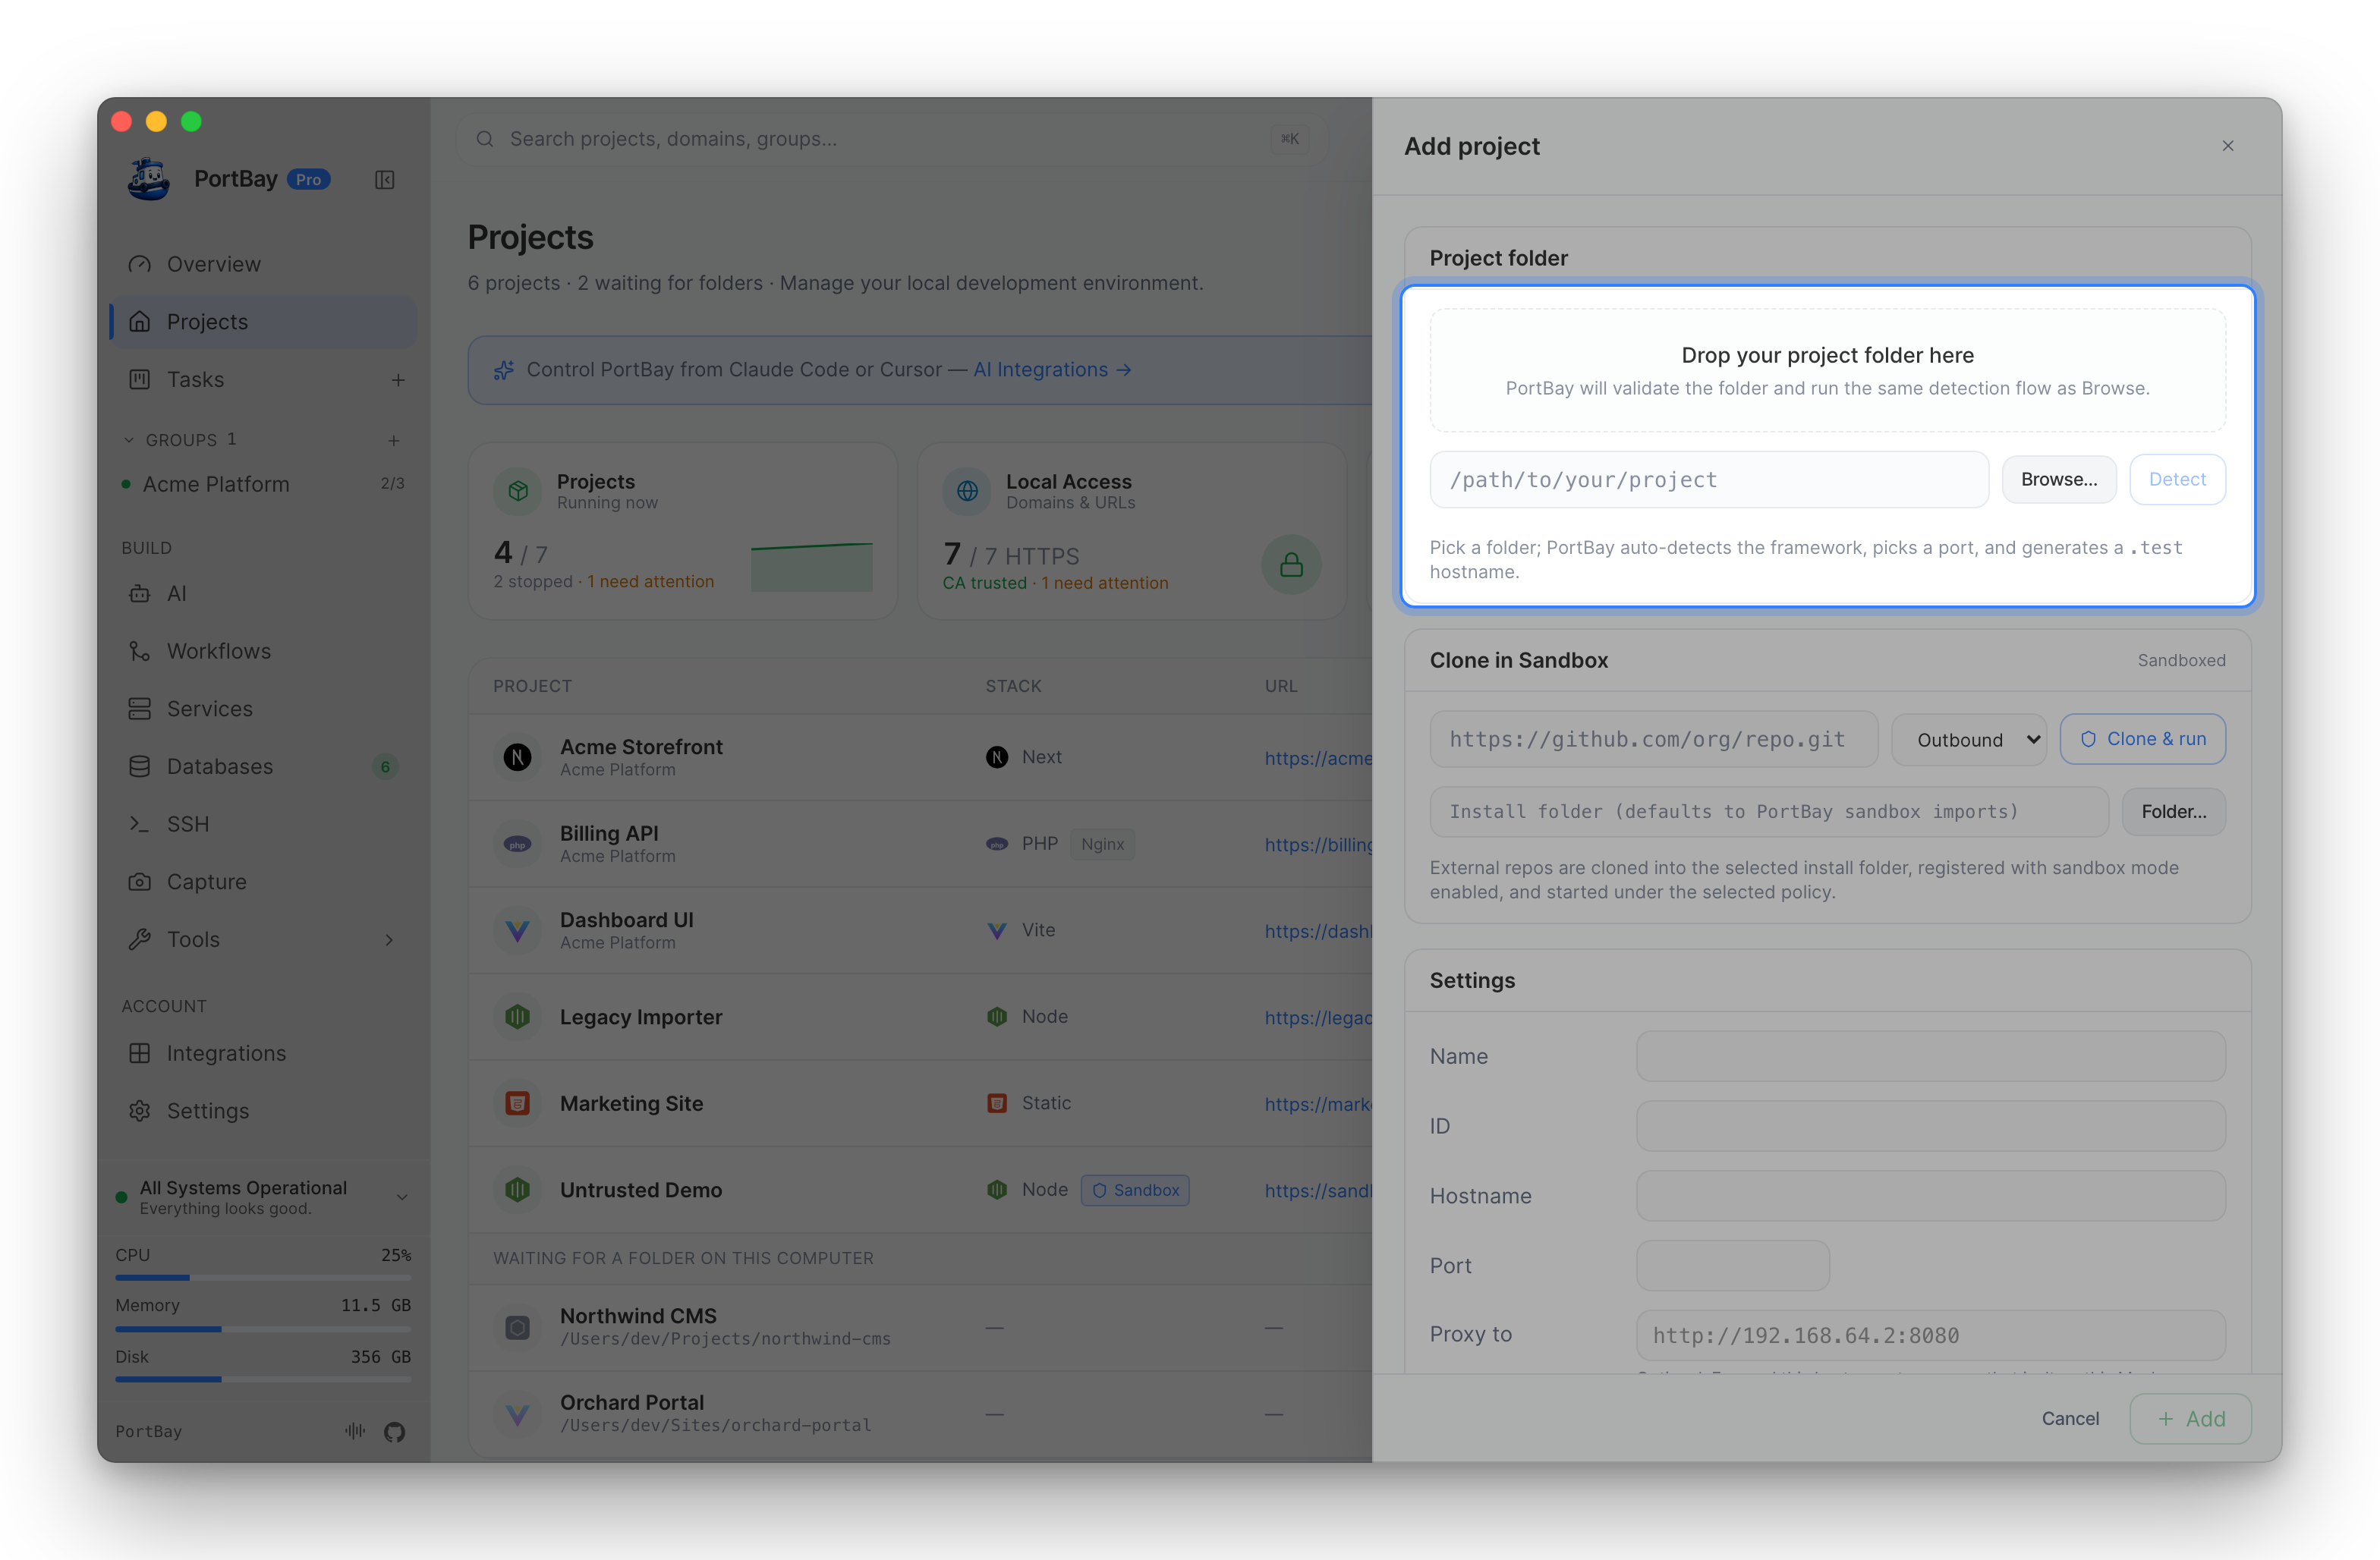This screenshot has height=1560, width=2380.
Task: Click the CPU usage bar
Action: point(263,1277)
